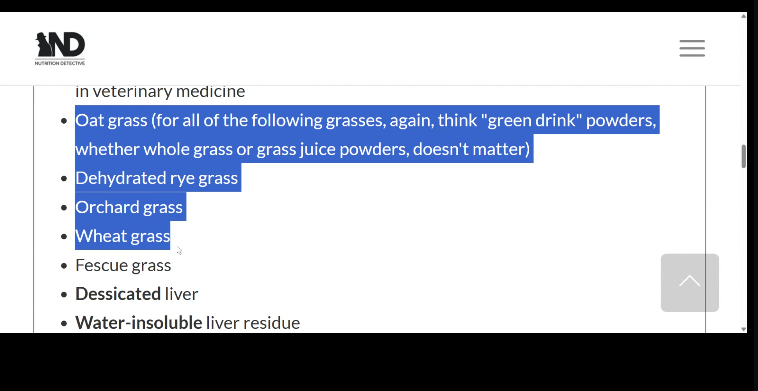Viewport: 758px width, 391px height.
Task: Click the page scrollbar thumb
Action: tap(743, 156)
